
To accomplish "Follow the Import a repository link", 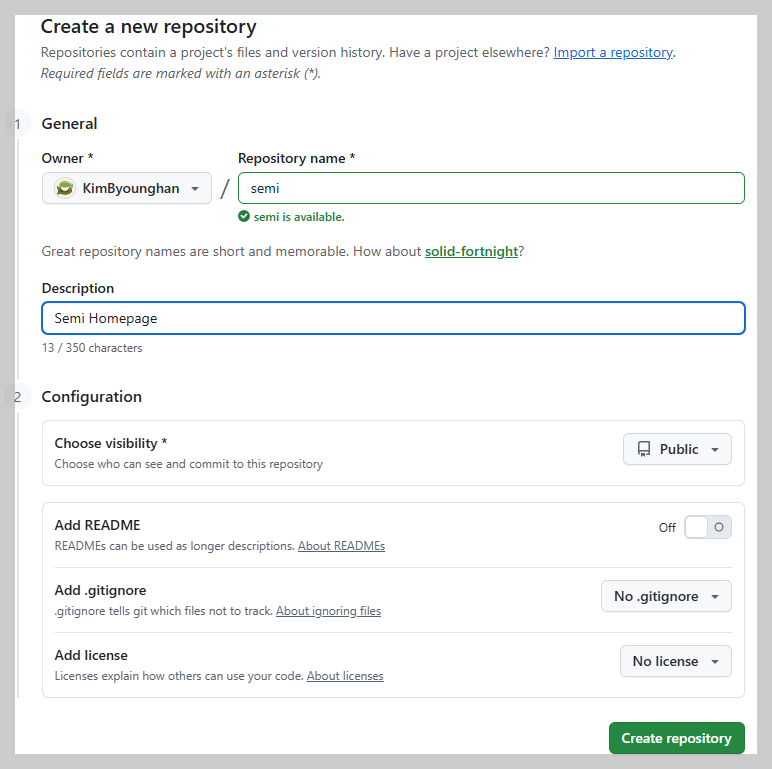I will [613, 52].
